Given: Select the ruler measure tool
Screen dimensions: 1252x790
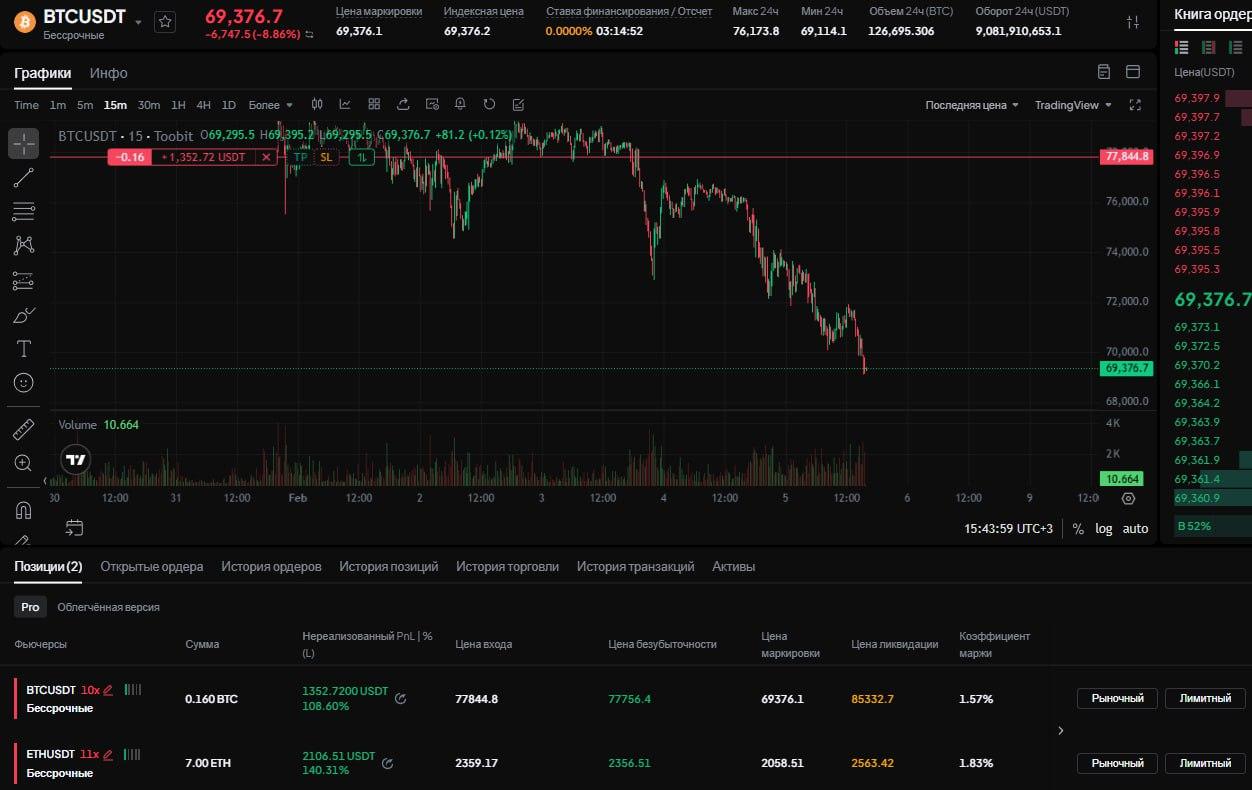Looking at the screenshot, I should pyautogui.click(x=24, y=430).
